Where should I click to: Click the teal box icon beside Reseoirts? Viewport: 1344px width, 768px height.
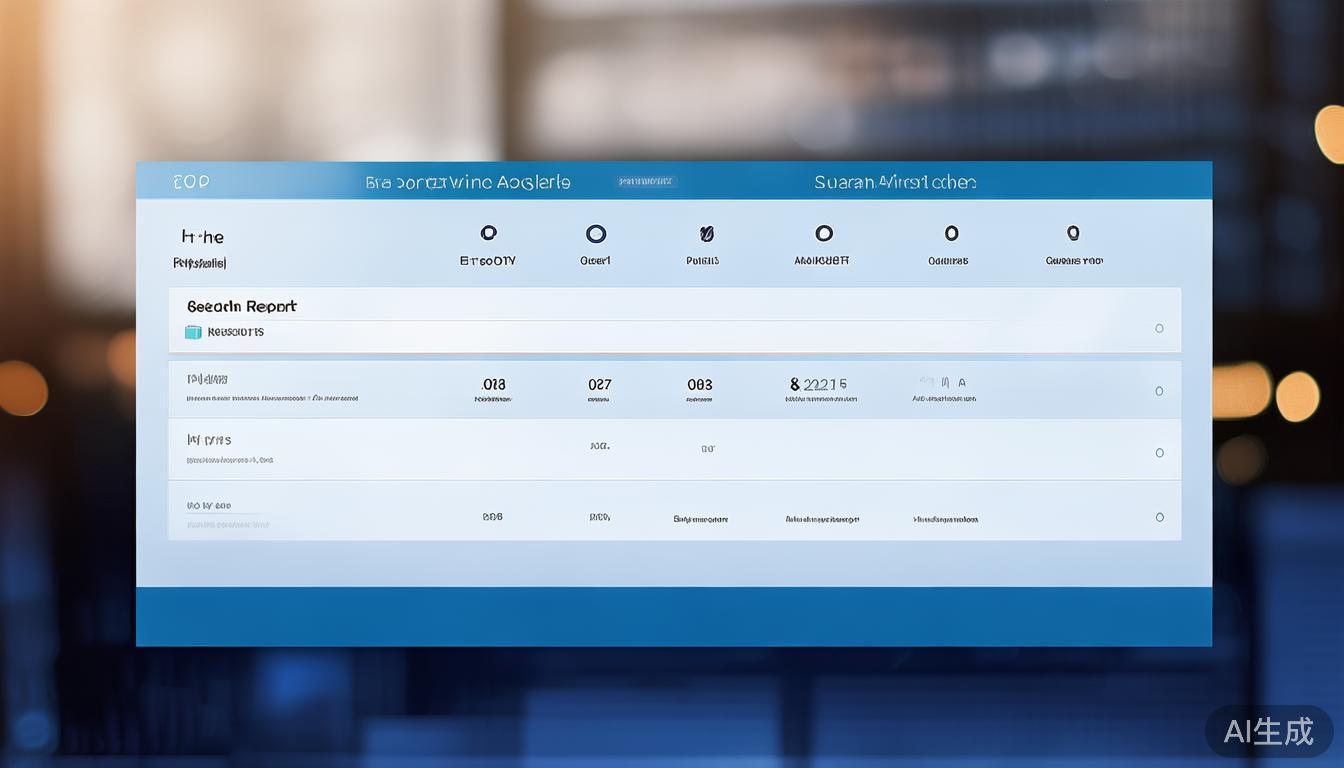click(x=193, y=332)
